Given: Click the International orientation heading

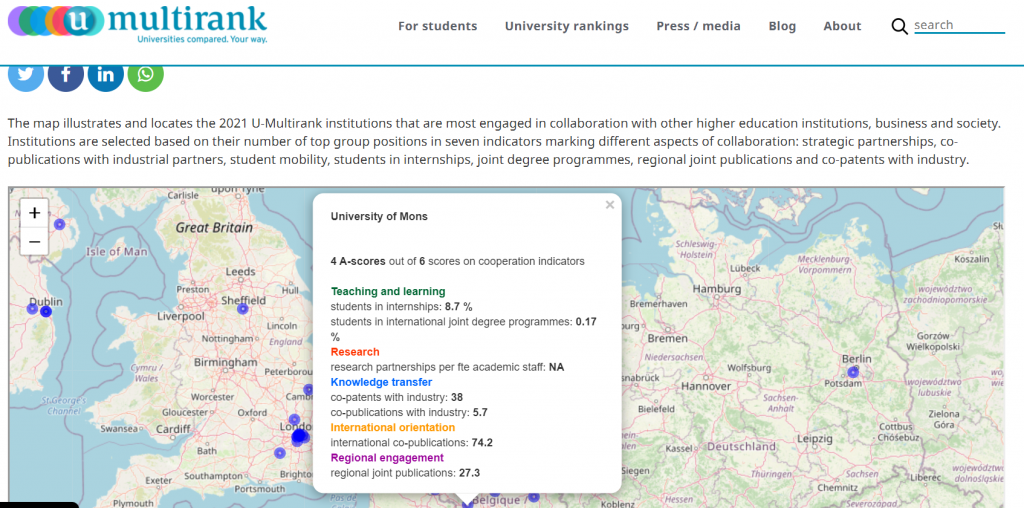Looking at the screenshot, I should 392,428.
